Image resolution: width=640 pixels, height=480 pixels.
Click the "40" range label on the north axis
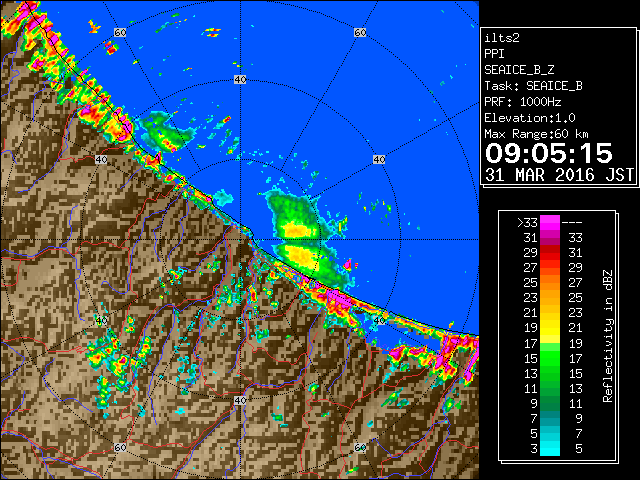tap(240, 80)
